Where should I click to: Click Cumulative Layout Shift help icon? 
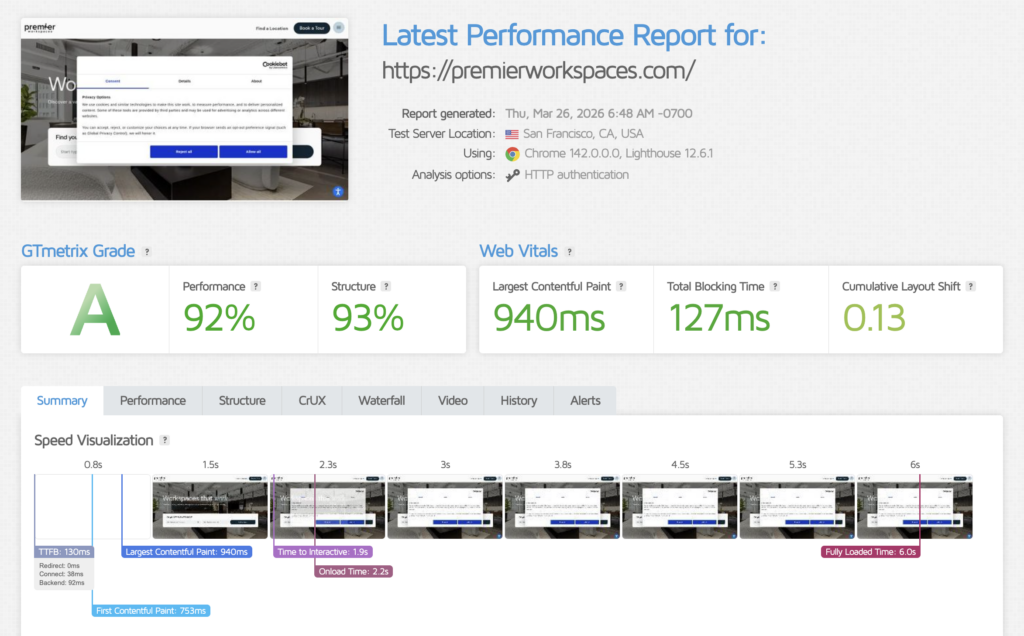[970, 287]
